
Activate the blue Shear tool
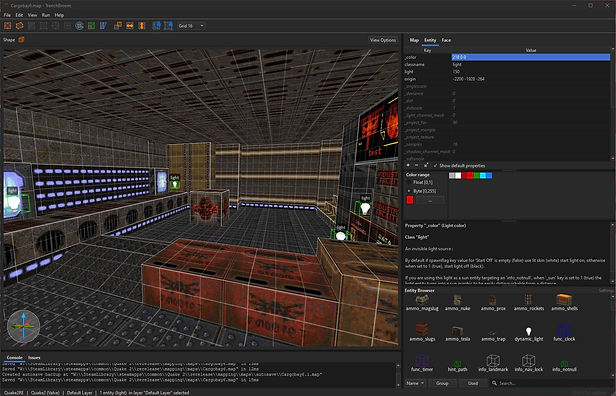point(103,26)
